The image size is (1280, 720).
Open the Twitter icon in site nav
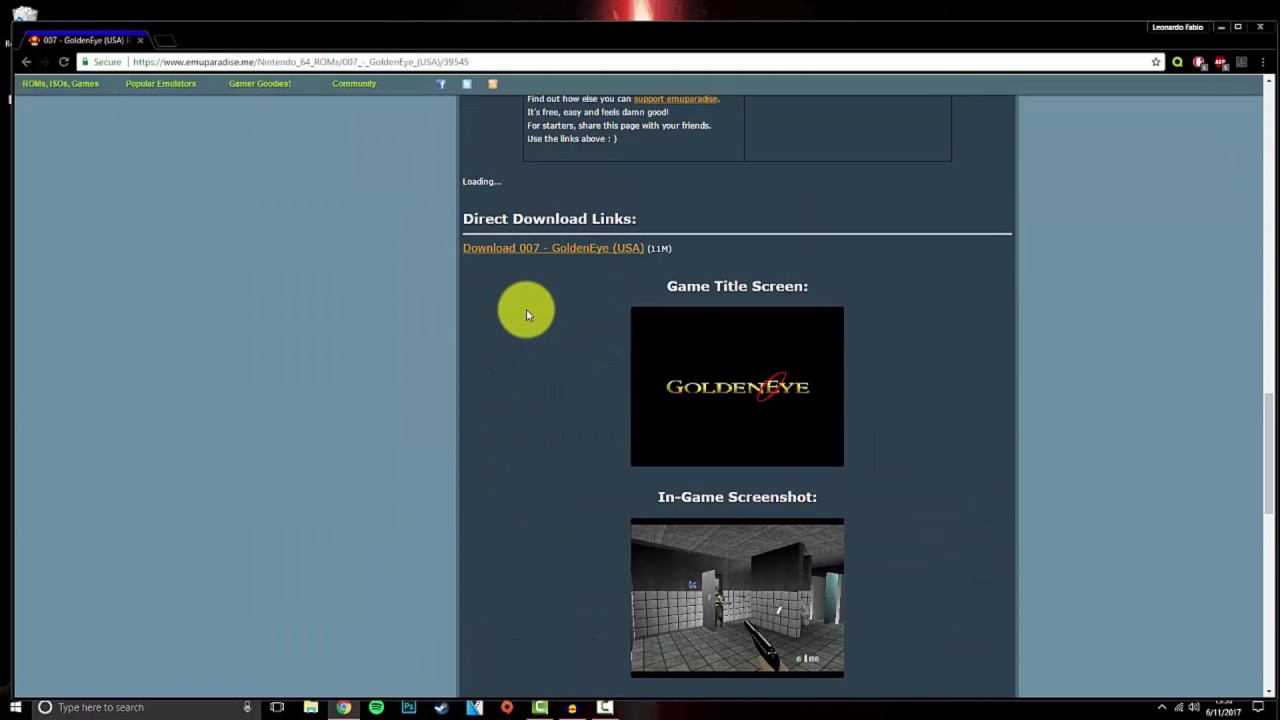467,84
